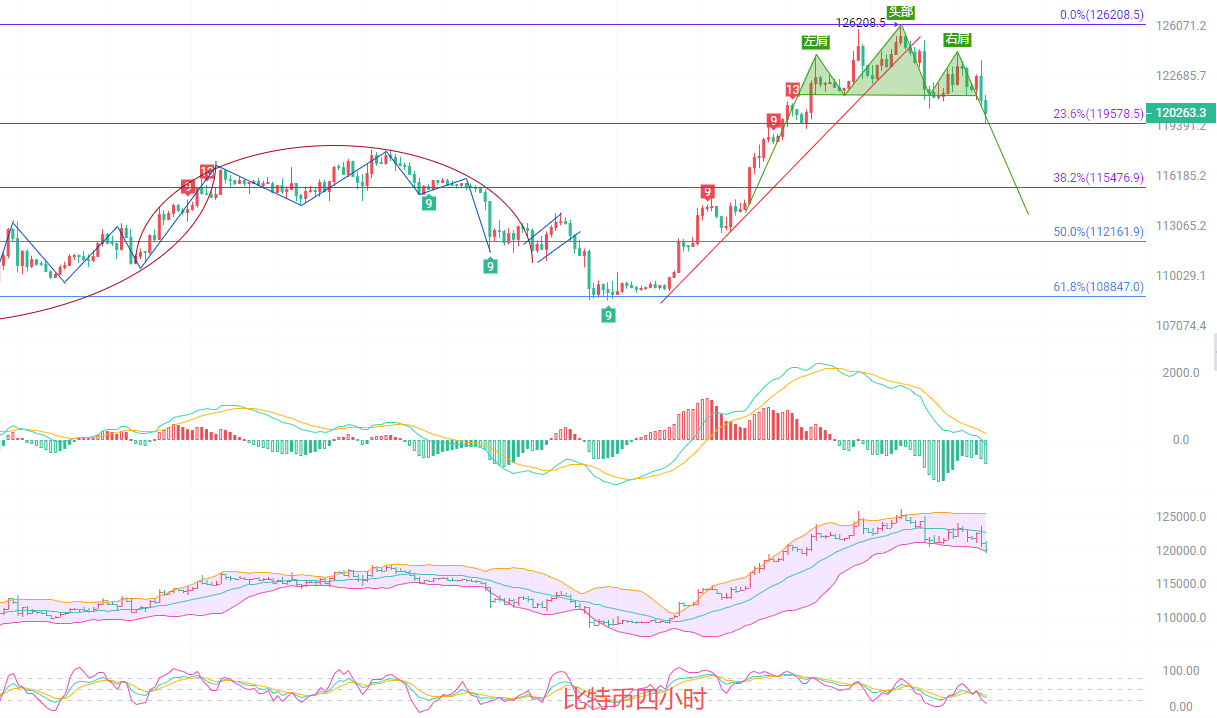
Task: Click the 50.0%(112161.9) Fibonacci label
Action: (x=1098, y=232)
